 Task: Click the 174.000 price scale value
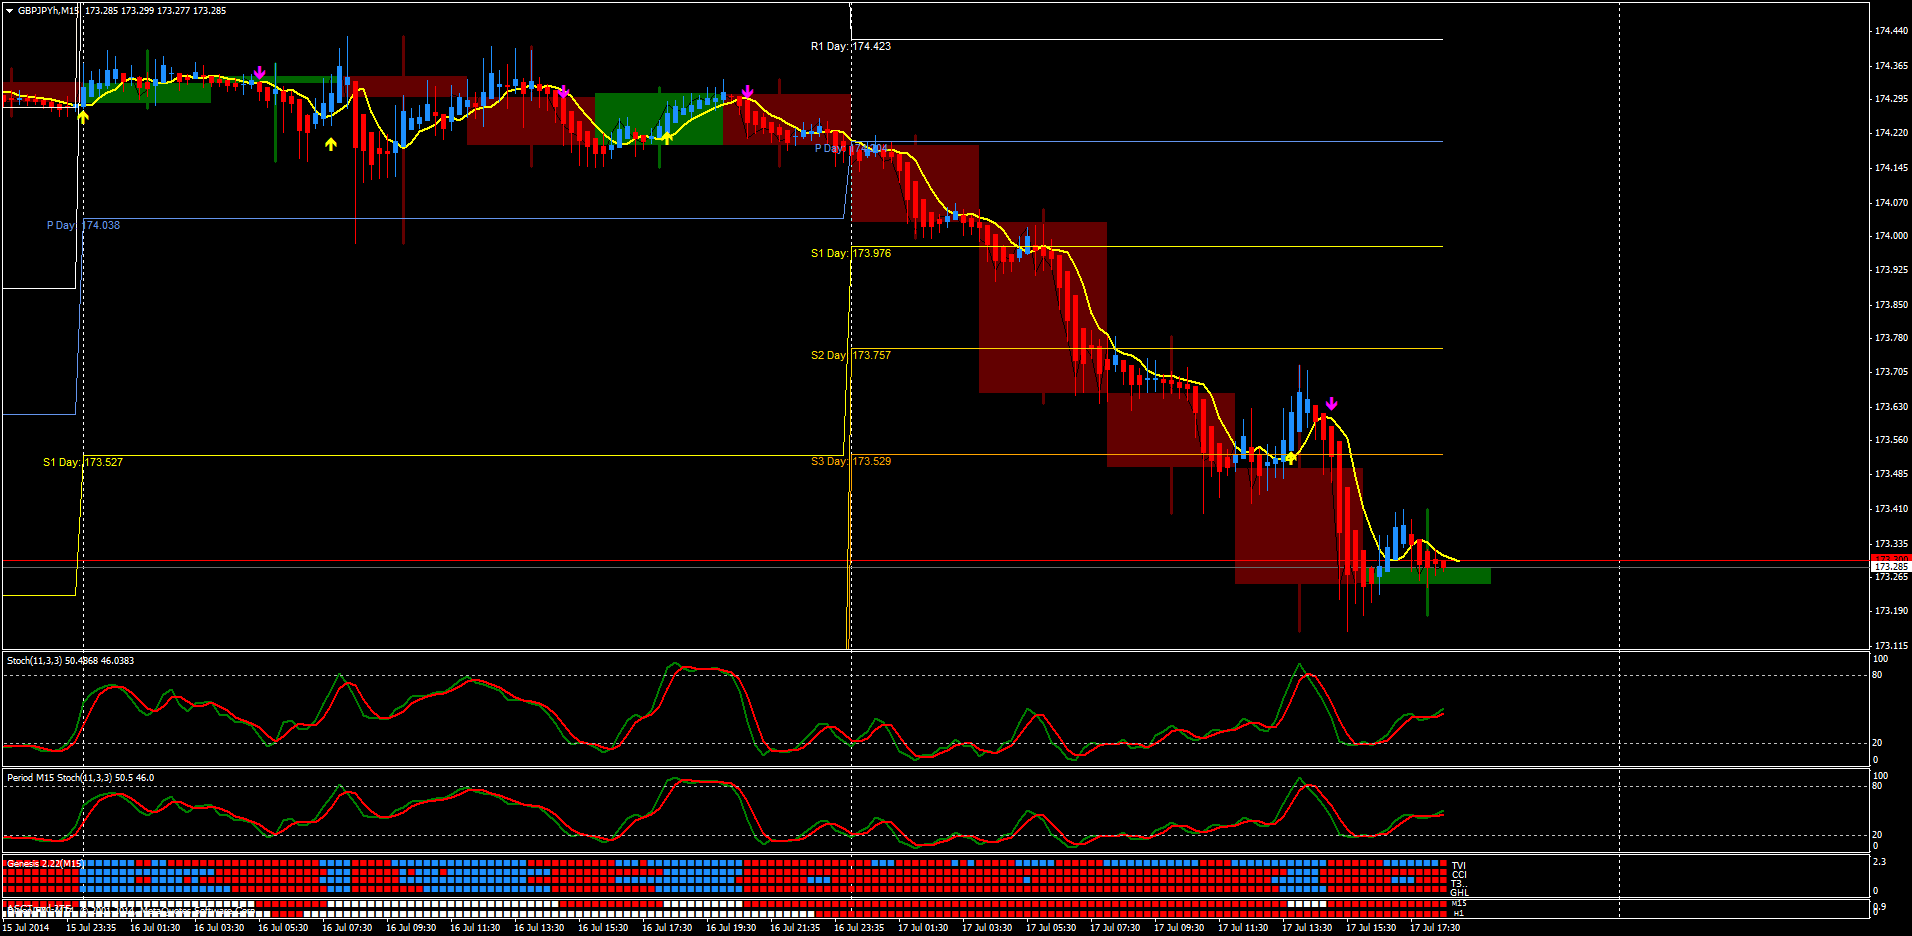[1891, 236]
